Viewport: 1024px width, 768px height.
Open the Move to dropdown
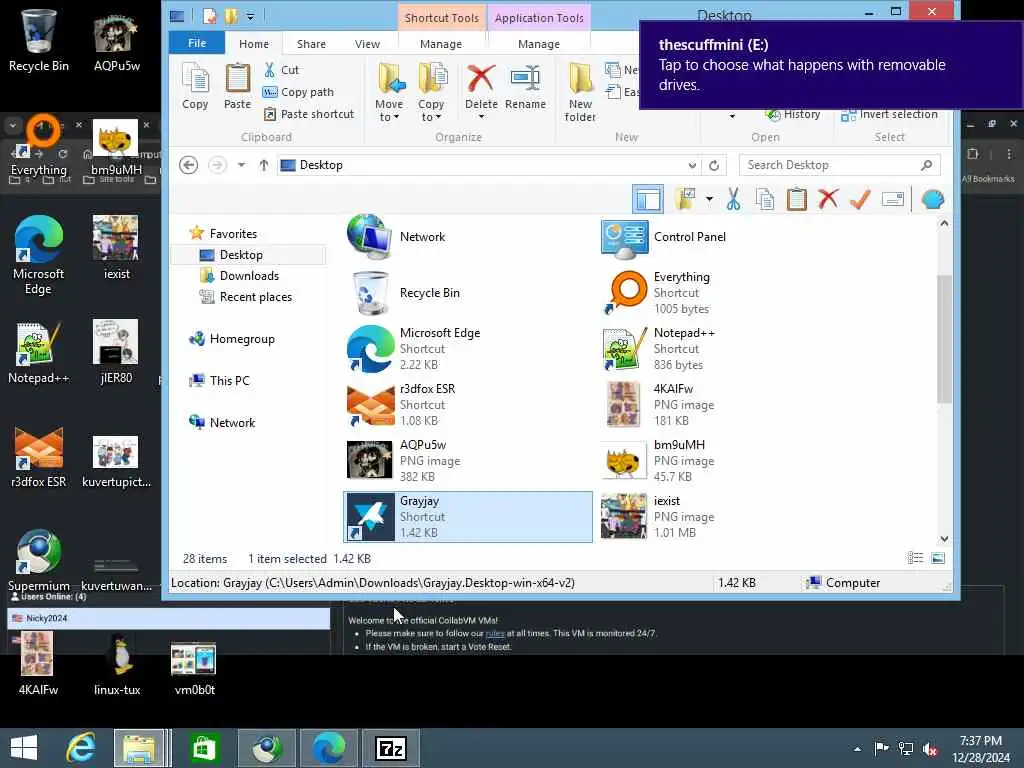(389, 92)
